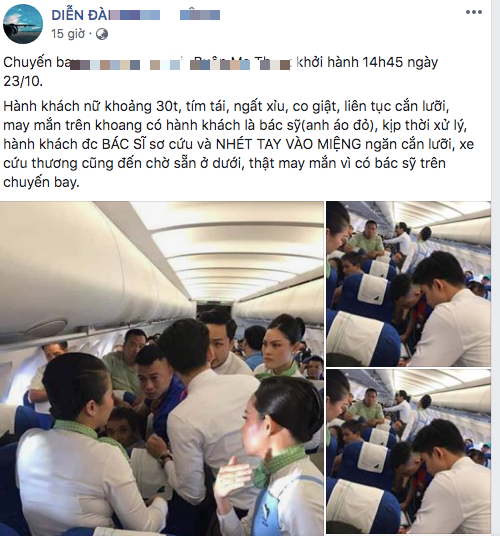The height and width of the screenshot is (536, 500).
Task: Click the blurred flight route text
Action: click(181, 64)
